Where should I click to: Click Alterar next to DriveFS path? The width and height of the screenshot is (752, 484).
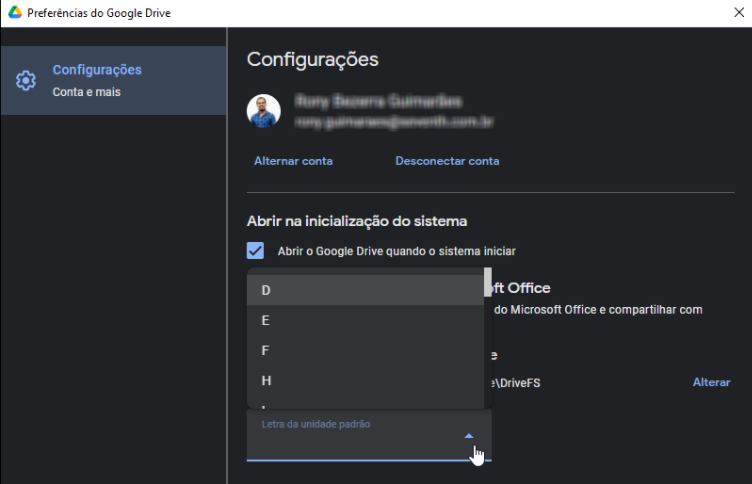tap(712, 382)
